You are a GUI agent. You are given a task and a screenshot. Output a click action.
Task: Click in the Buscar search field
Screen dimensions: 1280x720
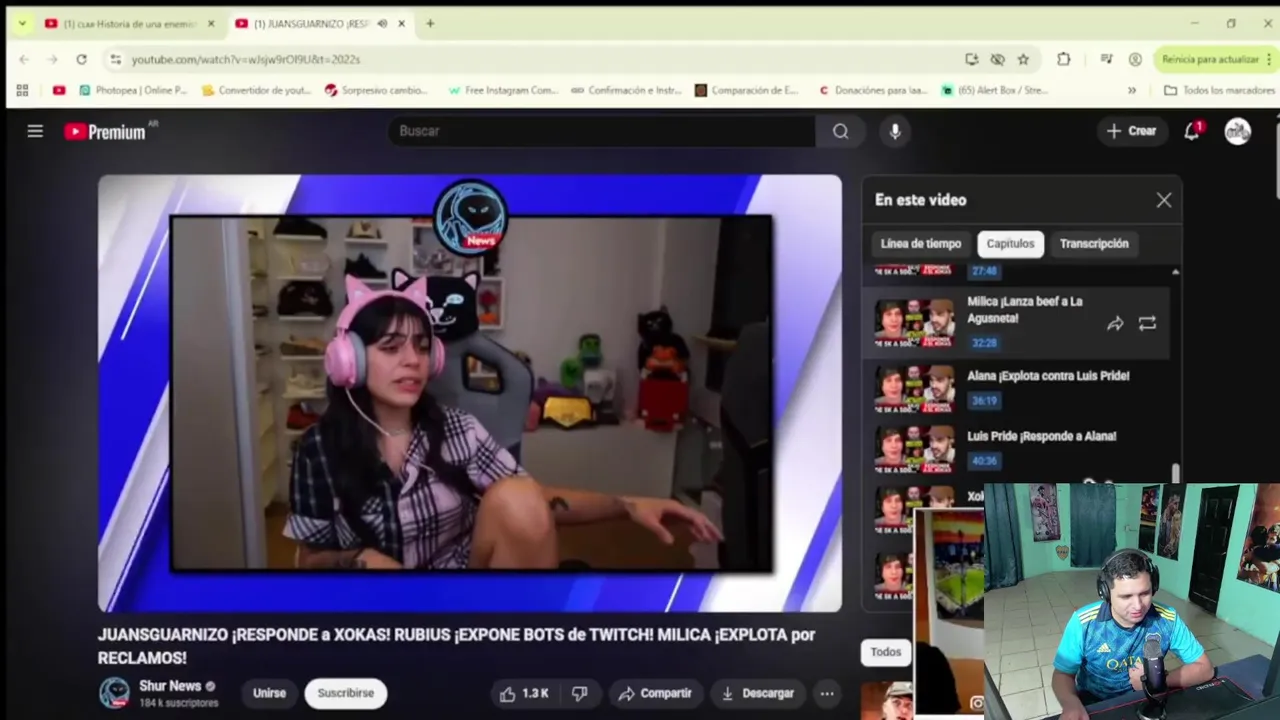coord(602,131)
